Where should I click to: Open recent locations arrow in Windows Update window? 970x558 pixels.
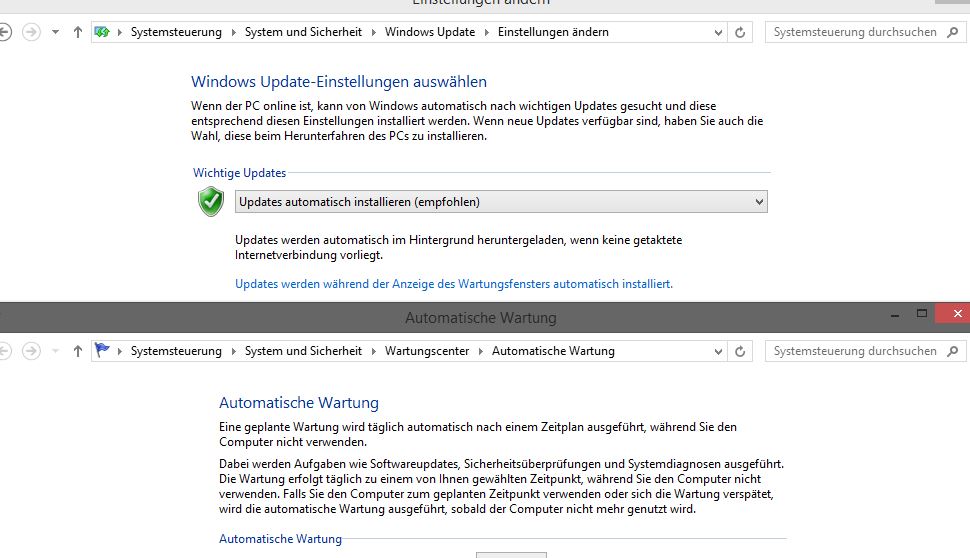[55, 32]
